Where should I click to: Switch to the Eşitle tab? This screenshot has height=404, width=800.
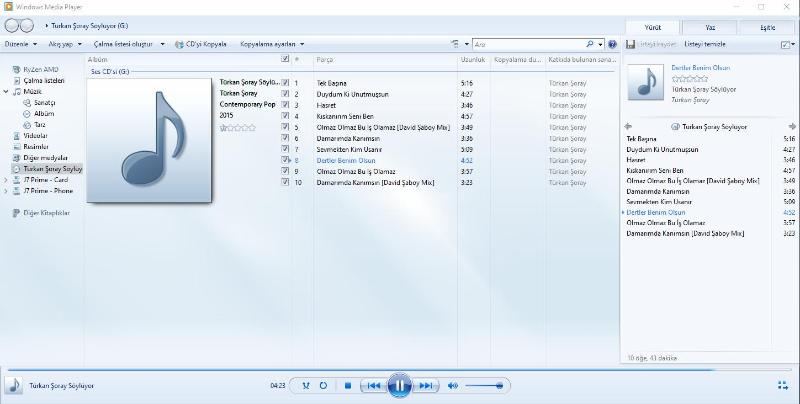pyautogui.click(x=767, y=28)
